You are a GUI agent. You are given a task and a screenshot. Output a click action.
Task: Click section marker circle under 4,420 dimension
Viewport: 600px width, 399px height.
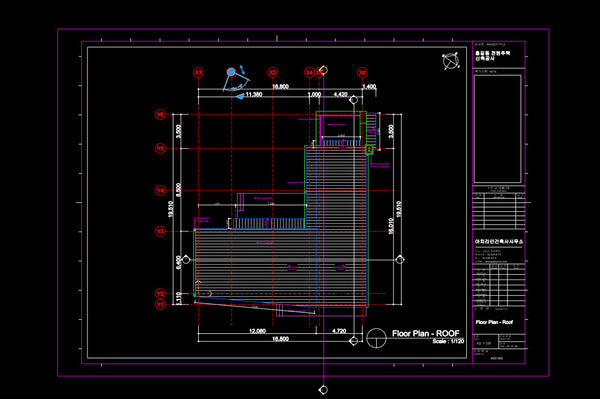(354, 100)
